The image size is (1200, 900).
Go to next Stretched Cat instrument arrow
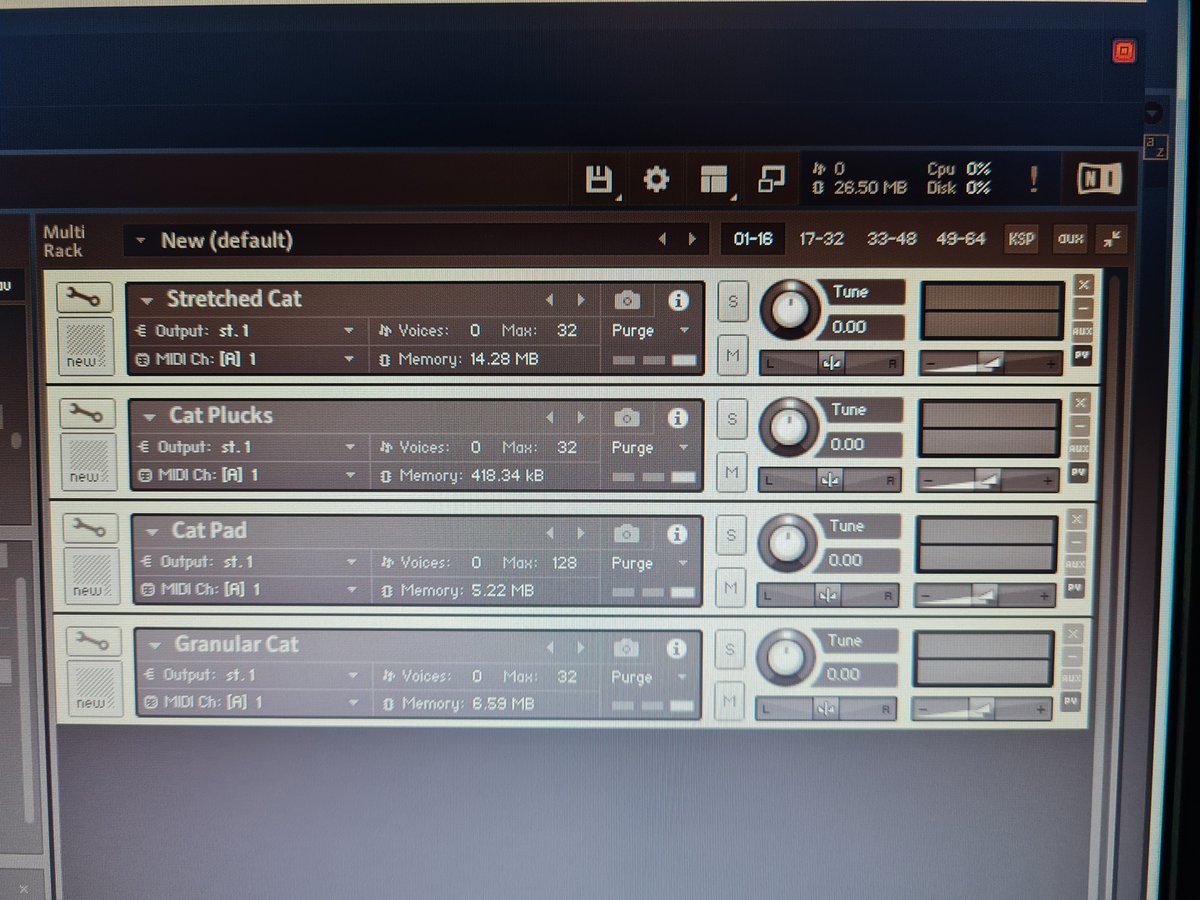[x=581, y=300]
